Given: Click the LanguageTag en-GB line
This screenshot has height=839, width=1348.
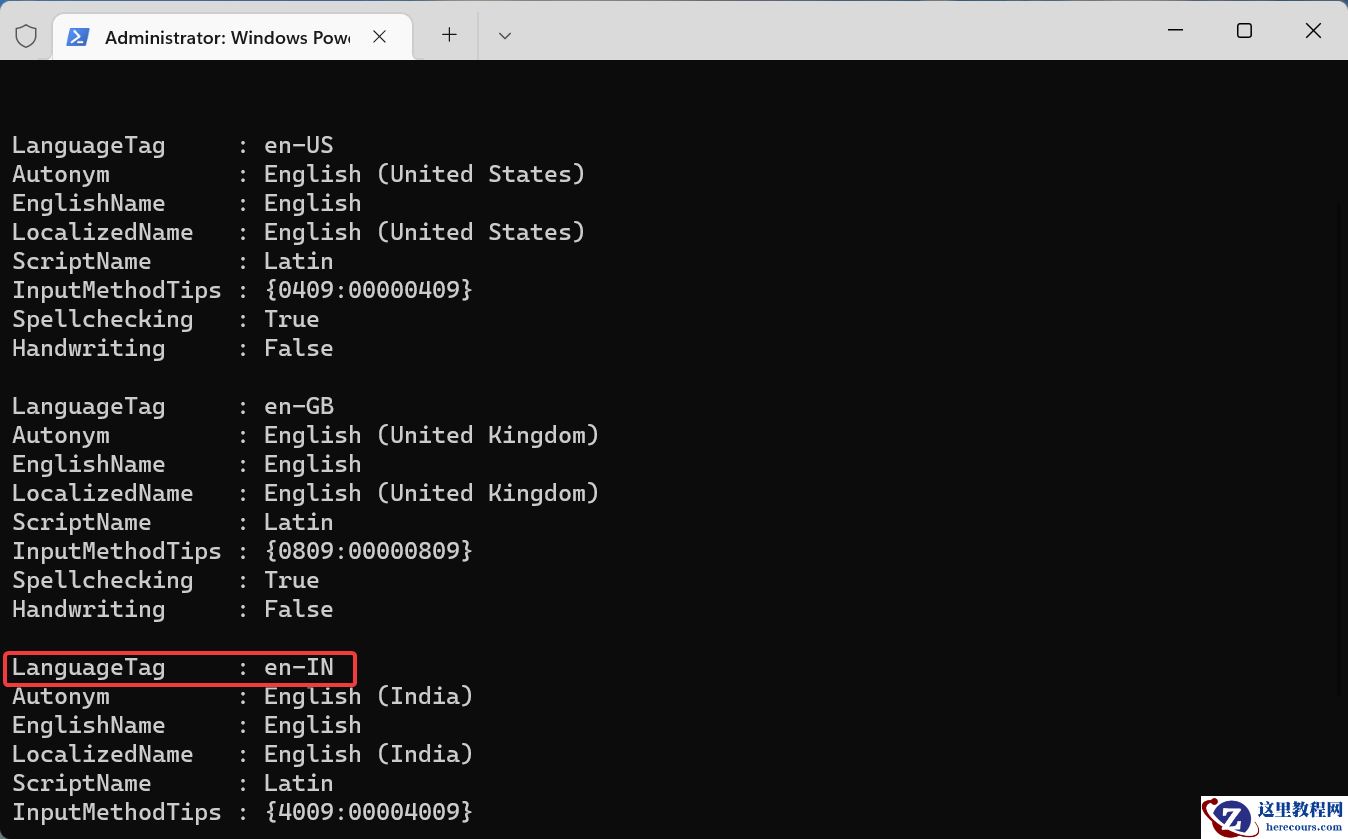Looking at the screenshot, I should coord(173,406).
